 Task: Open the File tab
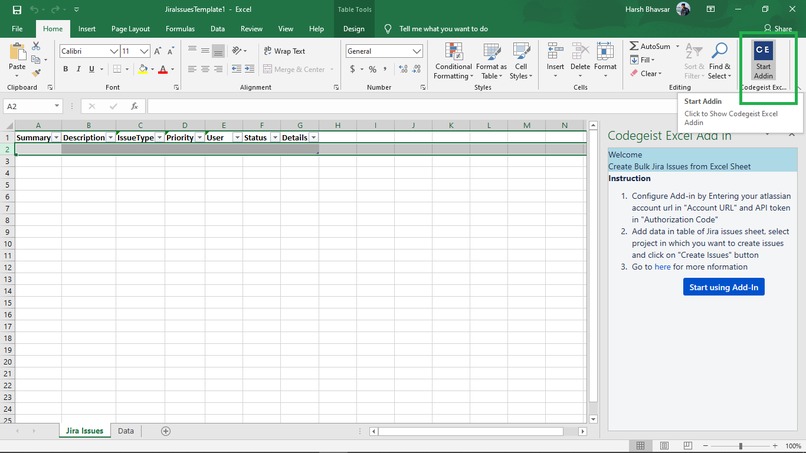tap(17, 29)
